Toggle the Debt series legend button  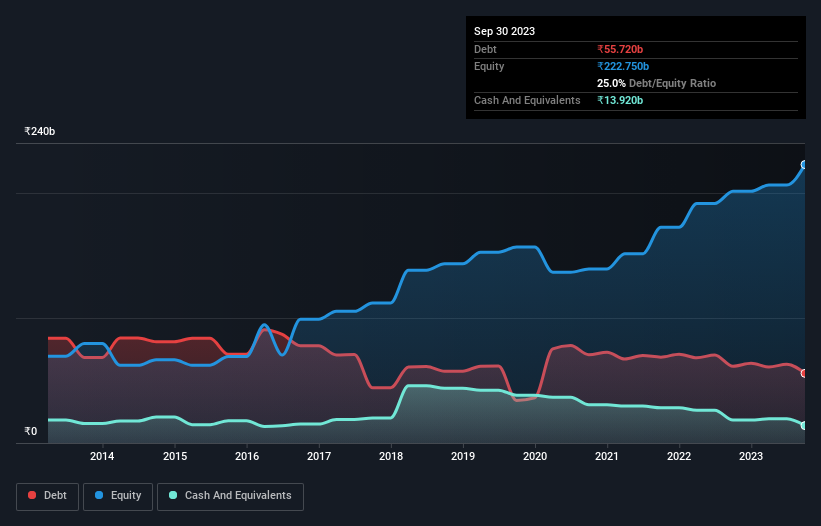click(48, 496)
